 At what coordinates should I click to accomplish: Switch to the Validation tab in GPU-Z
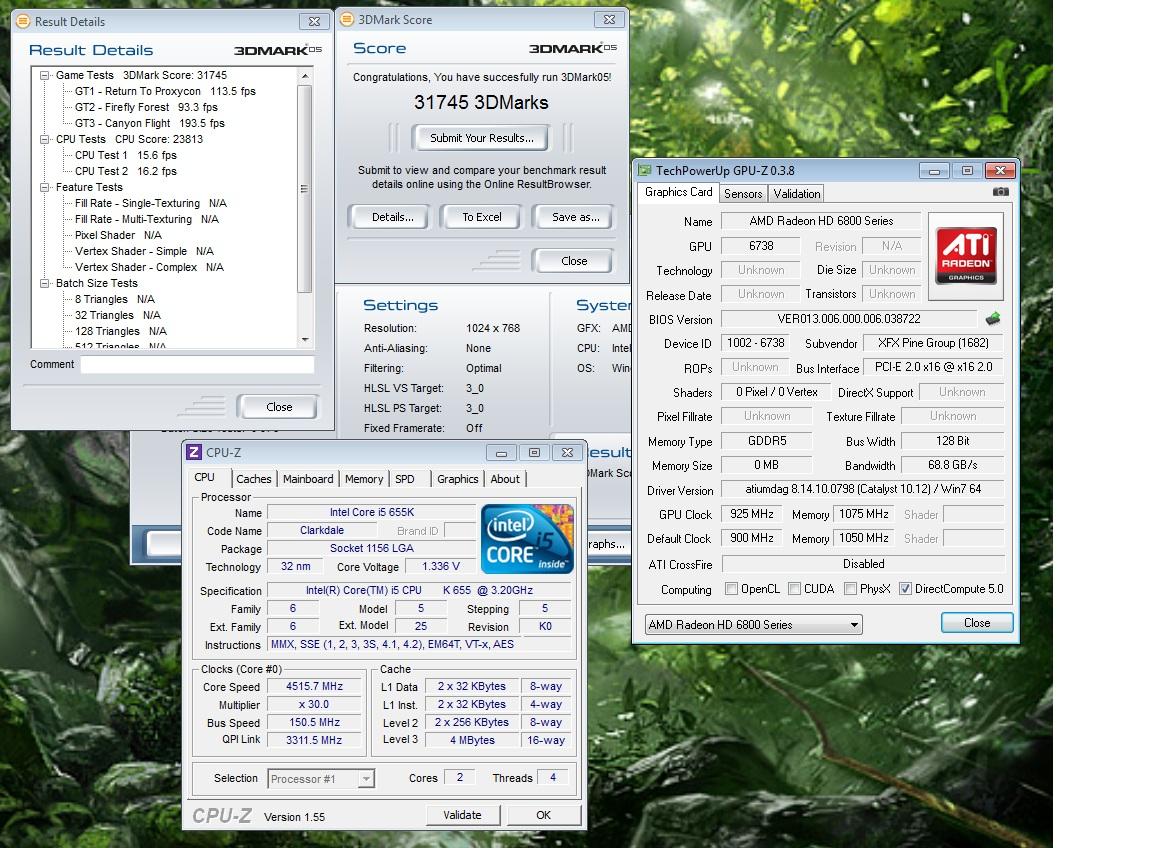point(796,194)
